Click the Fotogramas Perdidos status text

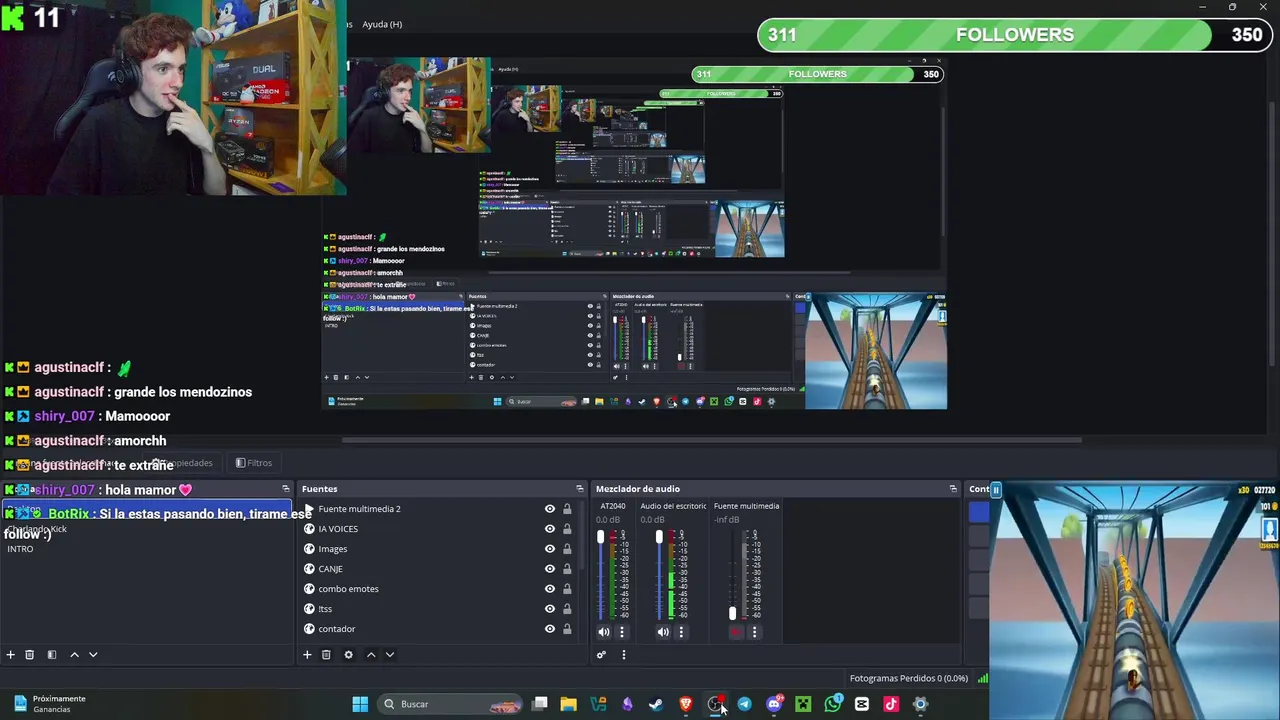[x=909, y=679]
